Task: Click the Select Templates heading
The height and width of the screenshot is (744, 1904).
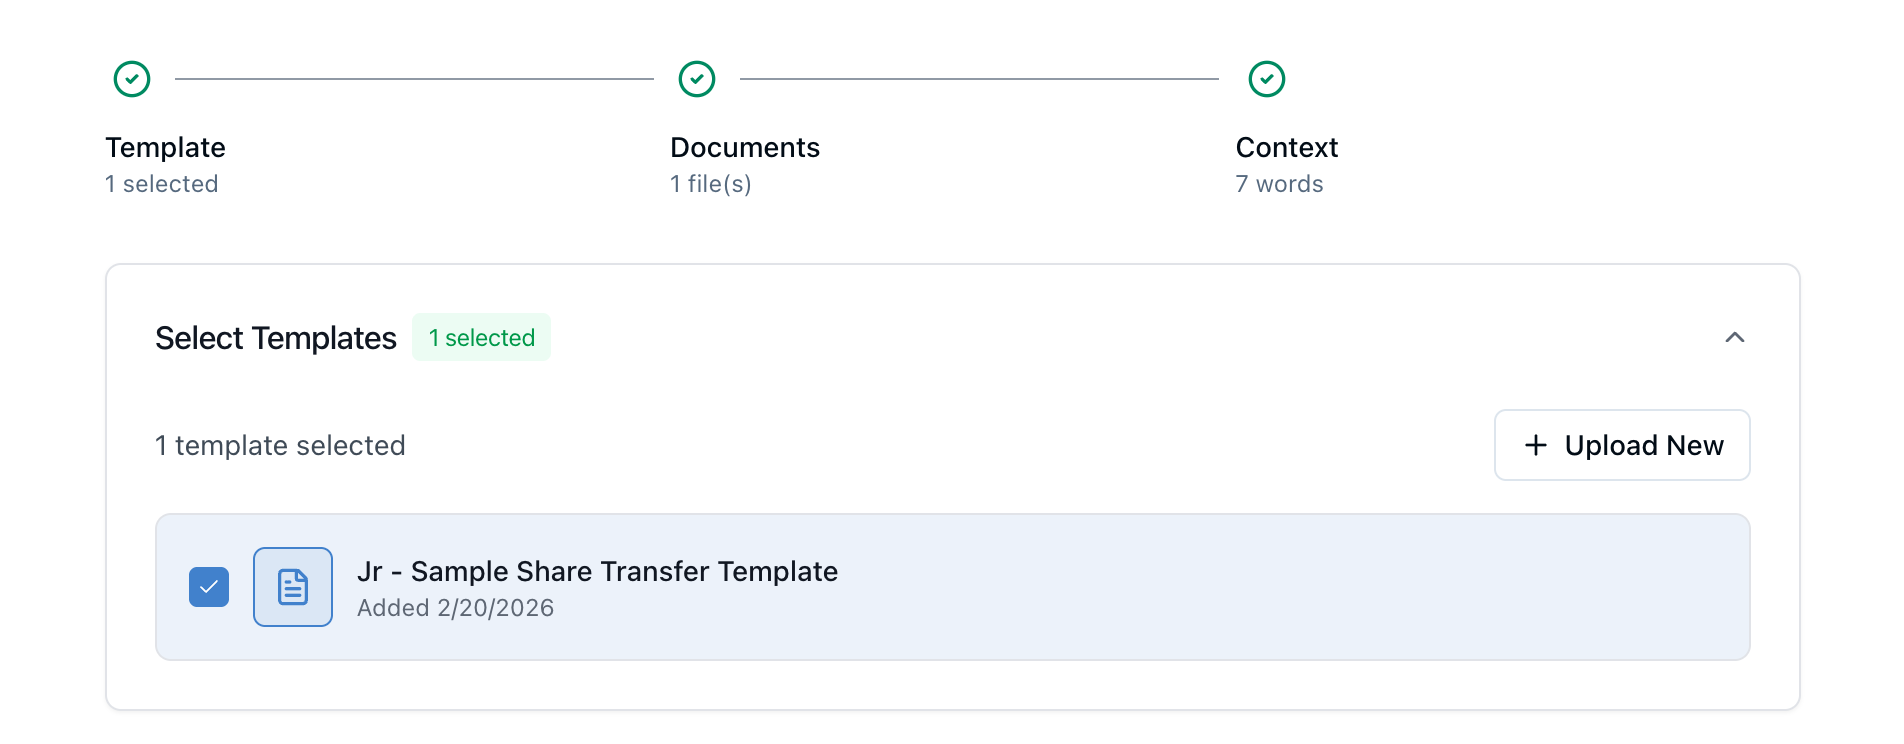Action: pos(276,338)
